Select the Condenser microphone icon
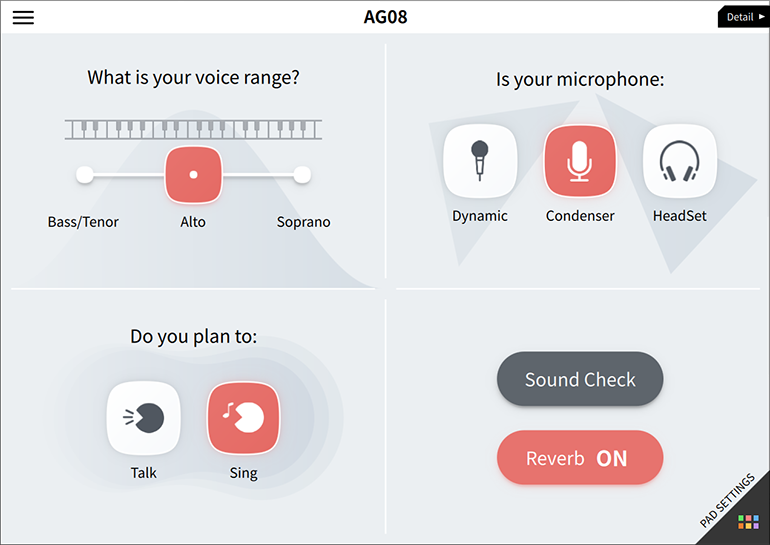770x545 pixels. pos(580,161)
